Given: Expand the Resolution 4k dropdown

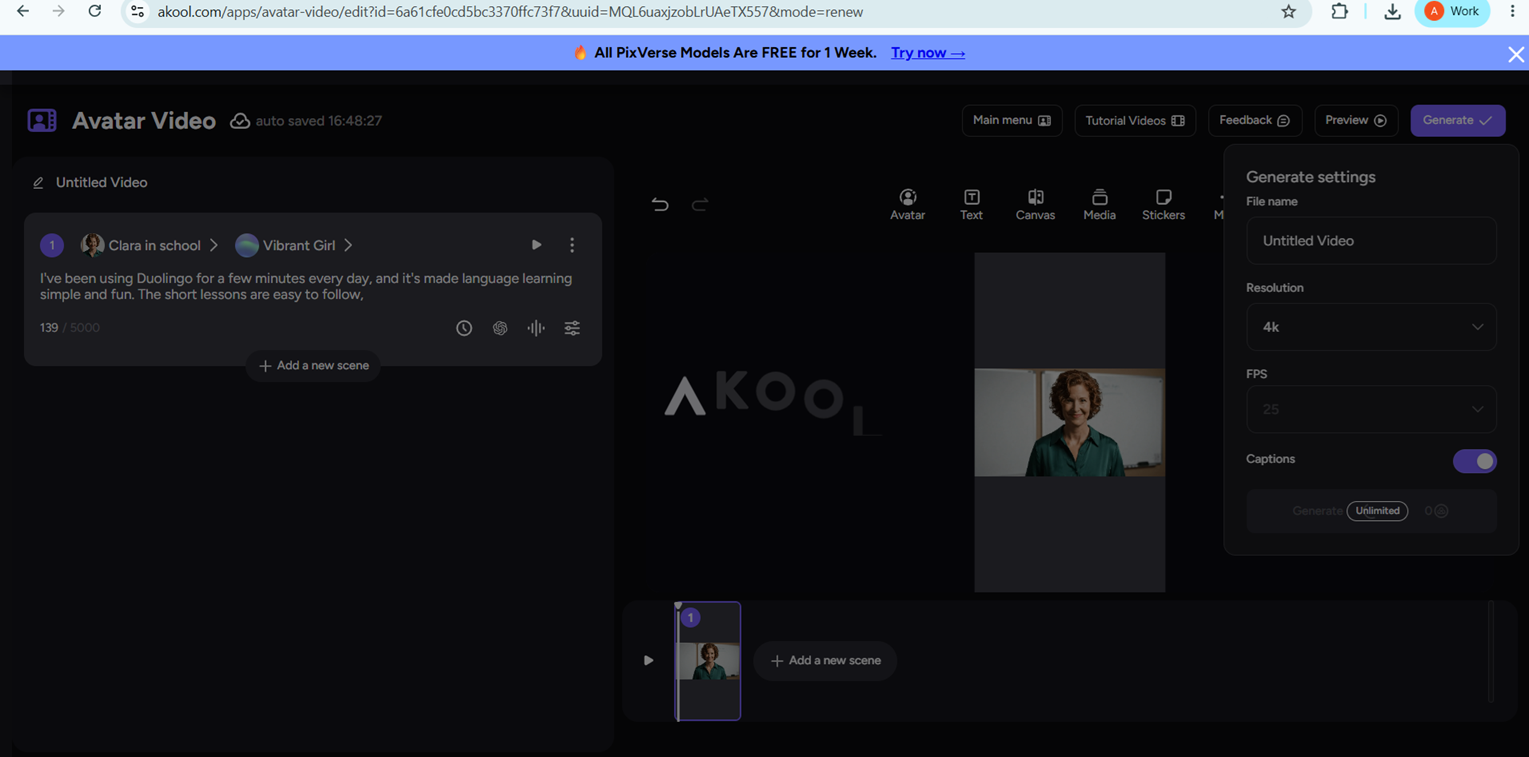Looking at the screenshot, I should pos(1371,327).
